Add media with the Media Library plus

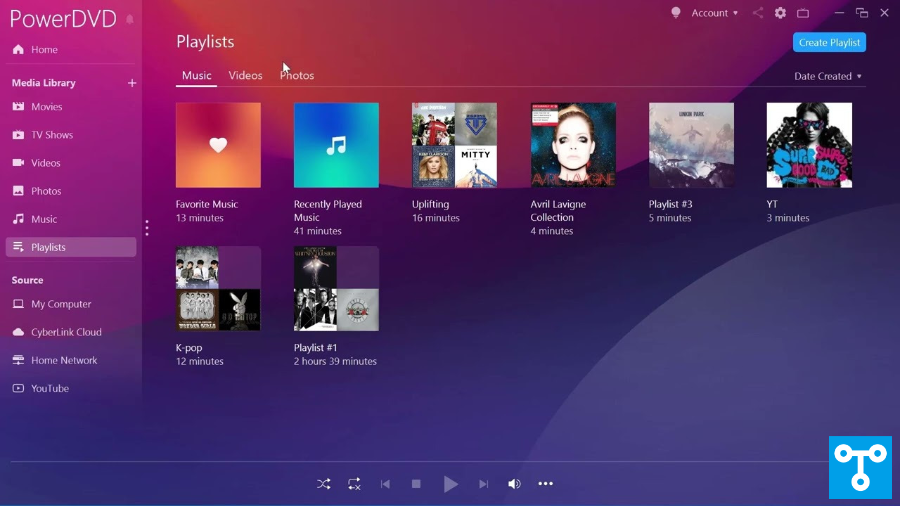click(x=132, y=83)
